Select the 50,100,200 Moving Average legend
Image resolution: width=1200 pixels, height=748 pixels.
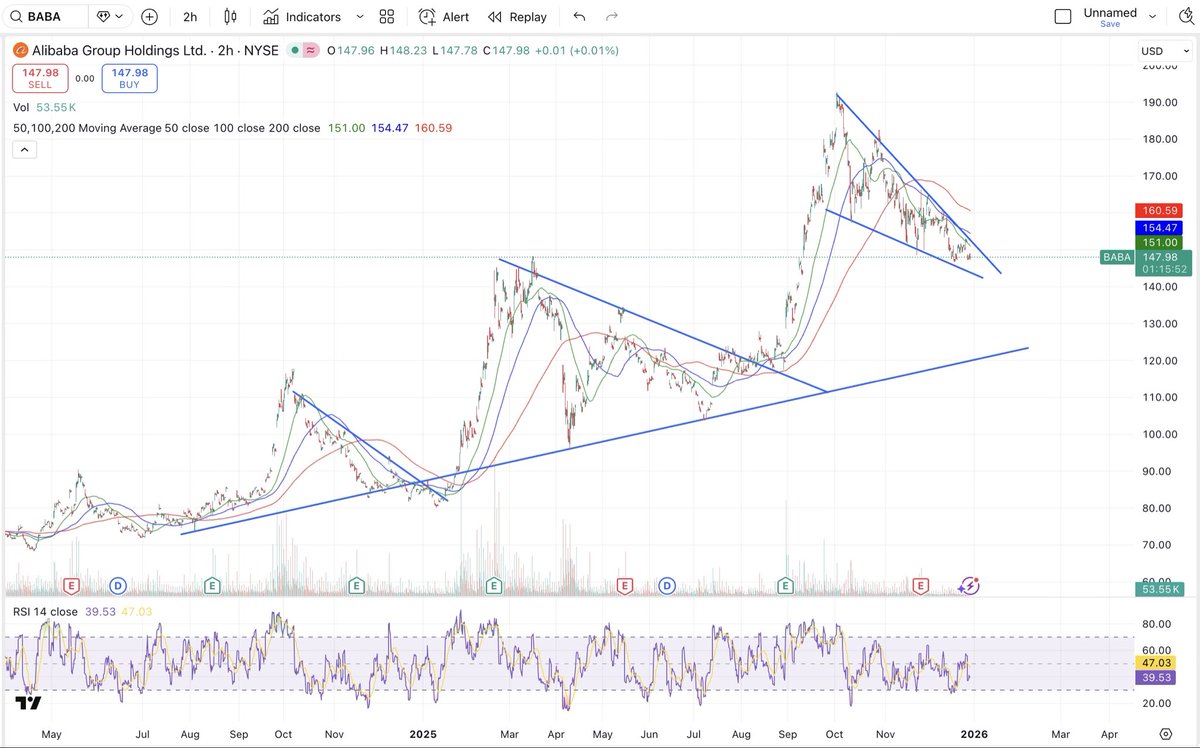pyautogui.click(x=167, y=128)
